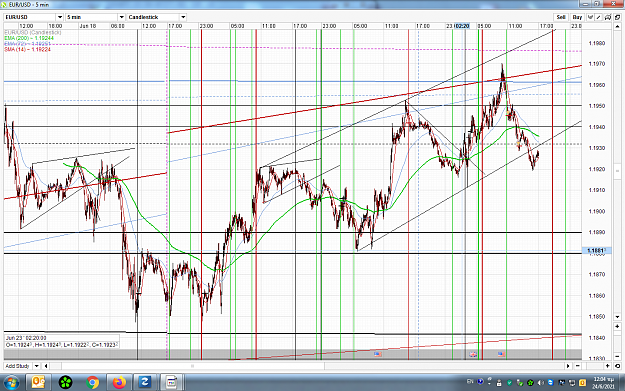Click the EUR/USD (Candlestick) legend entry
This screenshot has width=625, height=391.
point(33,32)
